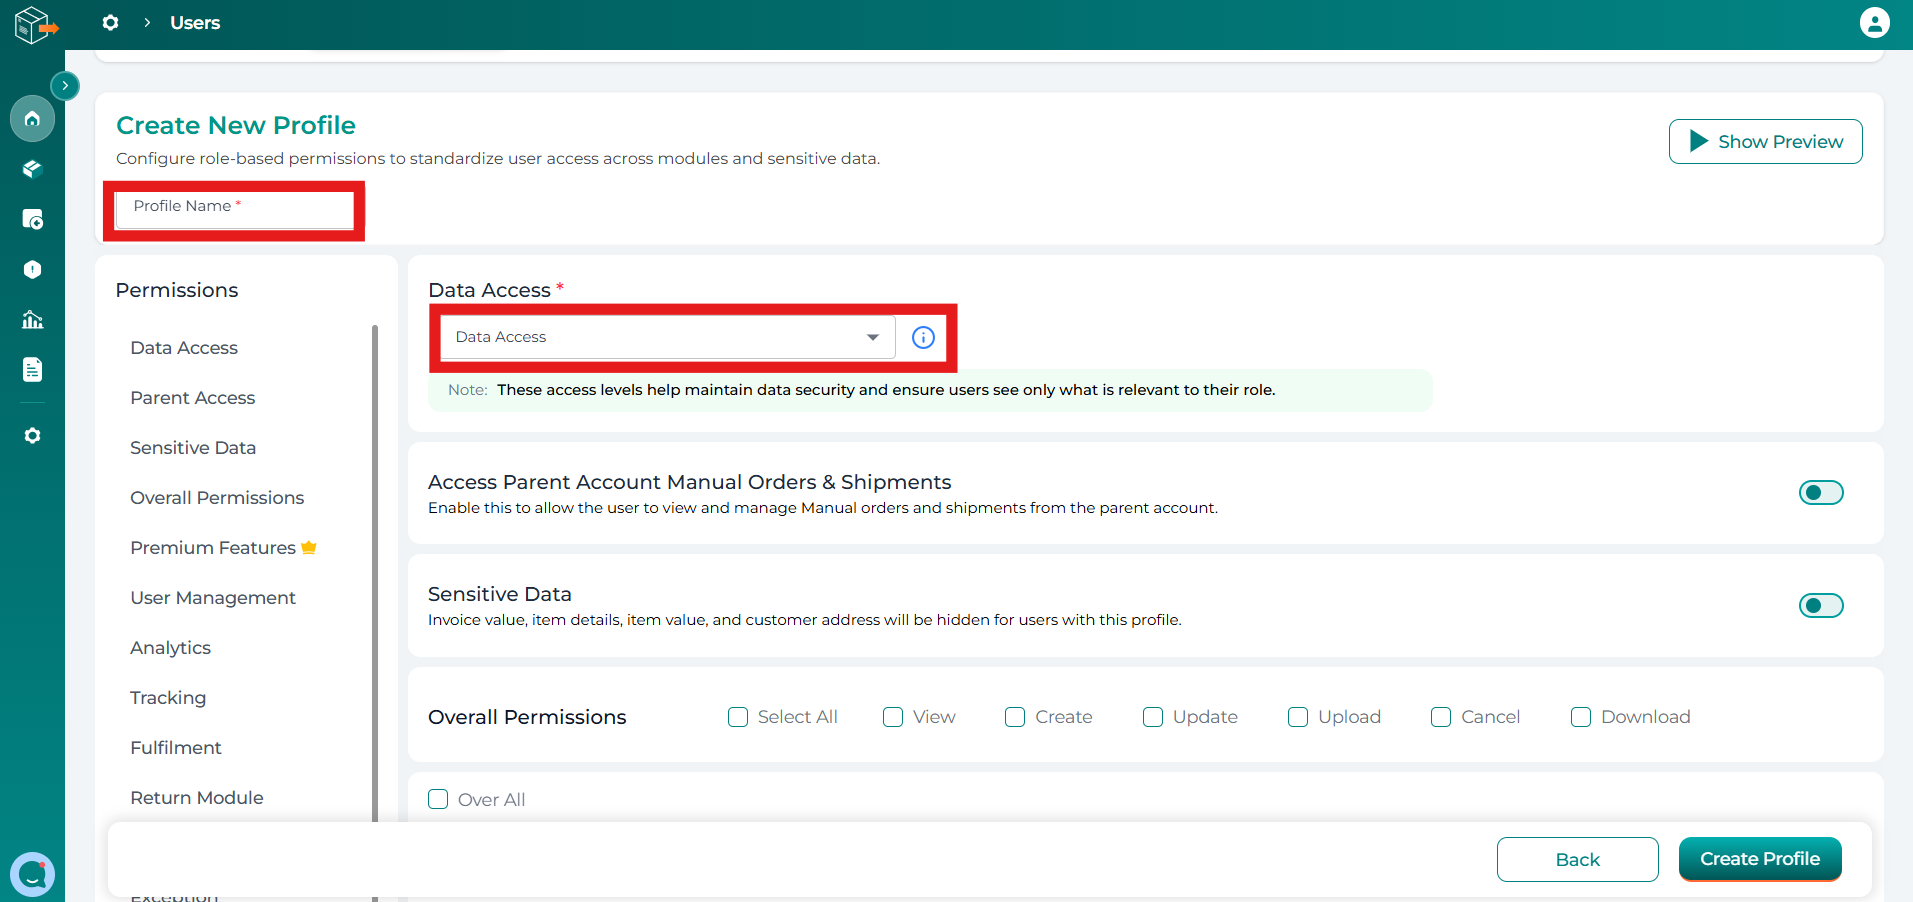This screenshot has height=902, width=1913.
Task: Click the user account avatar icon
Action: 1874,22
